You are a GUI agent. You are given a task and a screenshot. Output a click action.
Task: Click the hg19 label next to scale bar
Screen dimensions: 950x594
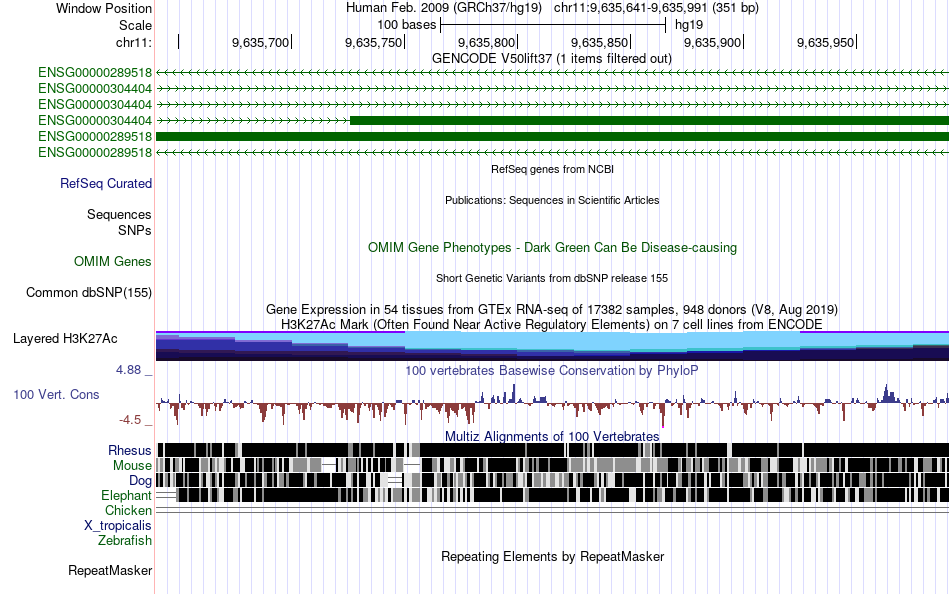[689, 25]
